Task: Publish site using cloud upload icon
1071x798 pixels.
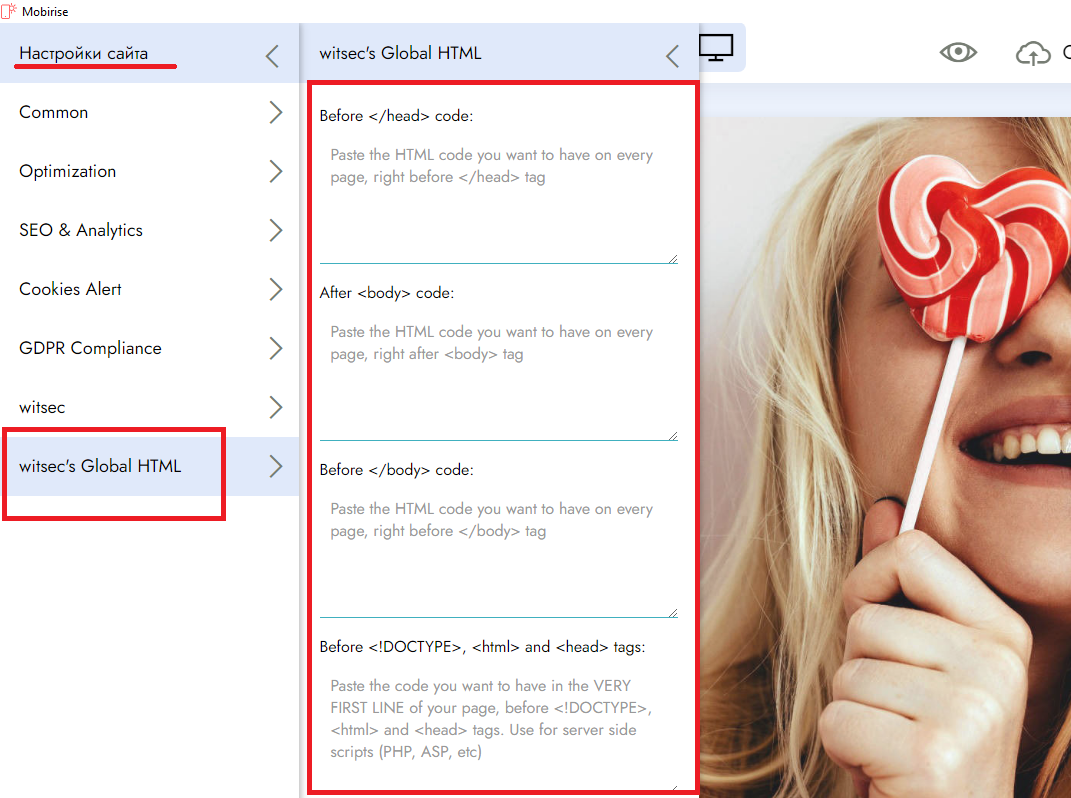Action: [x=1033, y=53]
